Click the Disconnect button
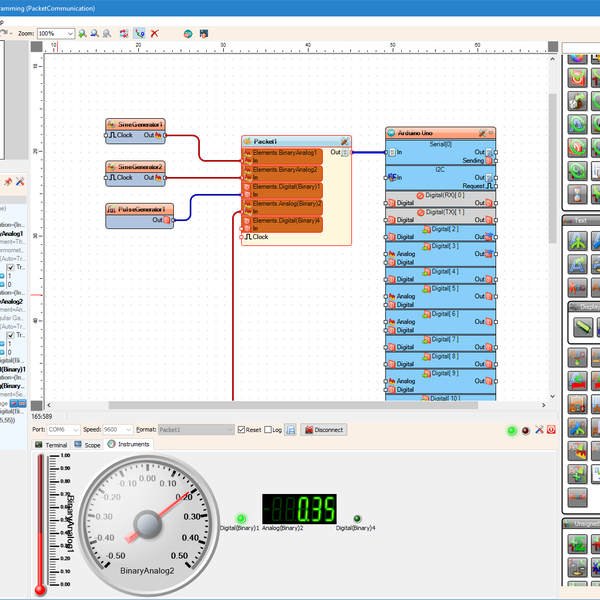The height and width of the screenshot is (600, 600). click(x=322, y=430)
